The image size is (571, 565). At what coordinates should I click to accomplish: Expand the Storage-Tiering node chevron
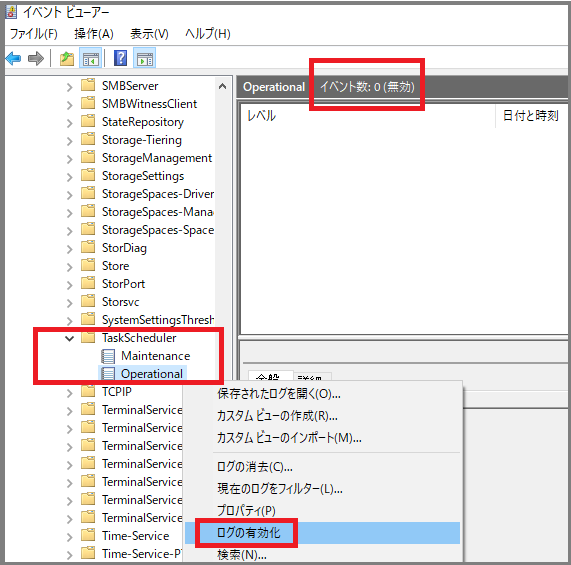click(70, 141)
